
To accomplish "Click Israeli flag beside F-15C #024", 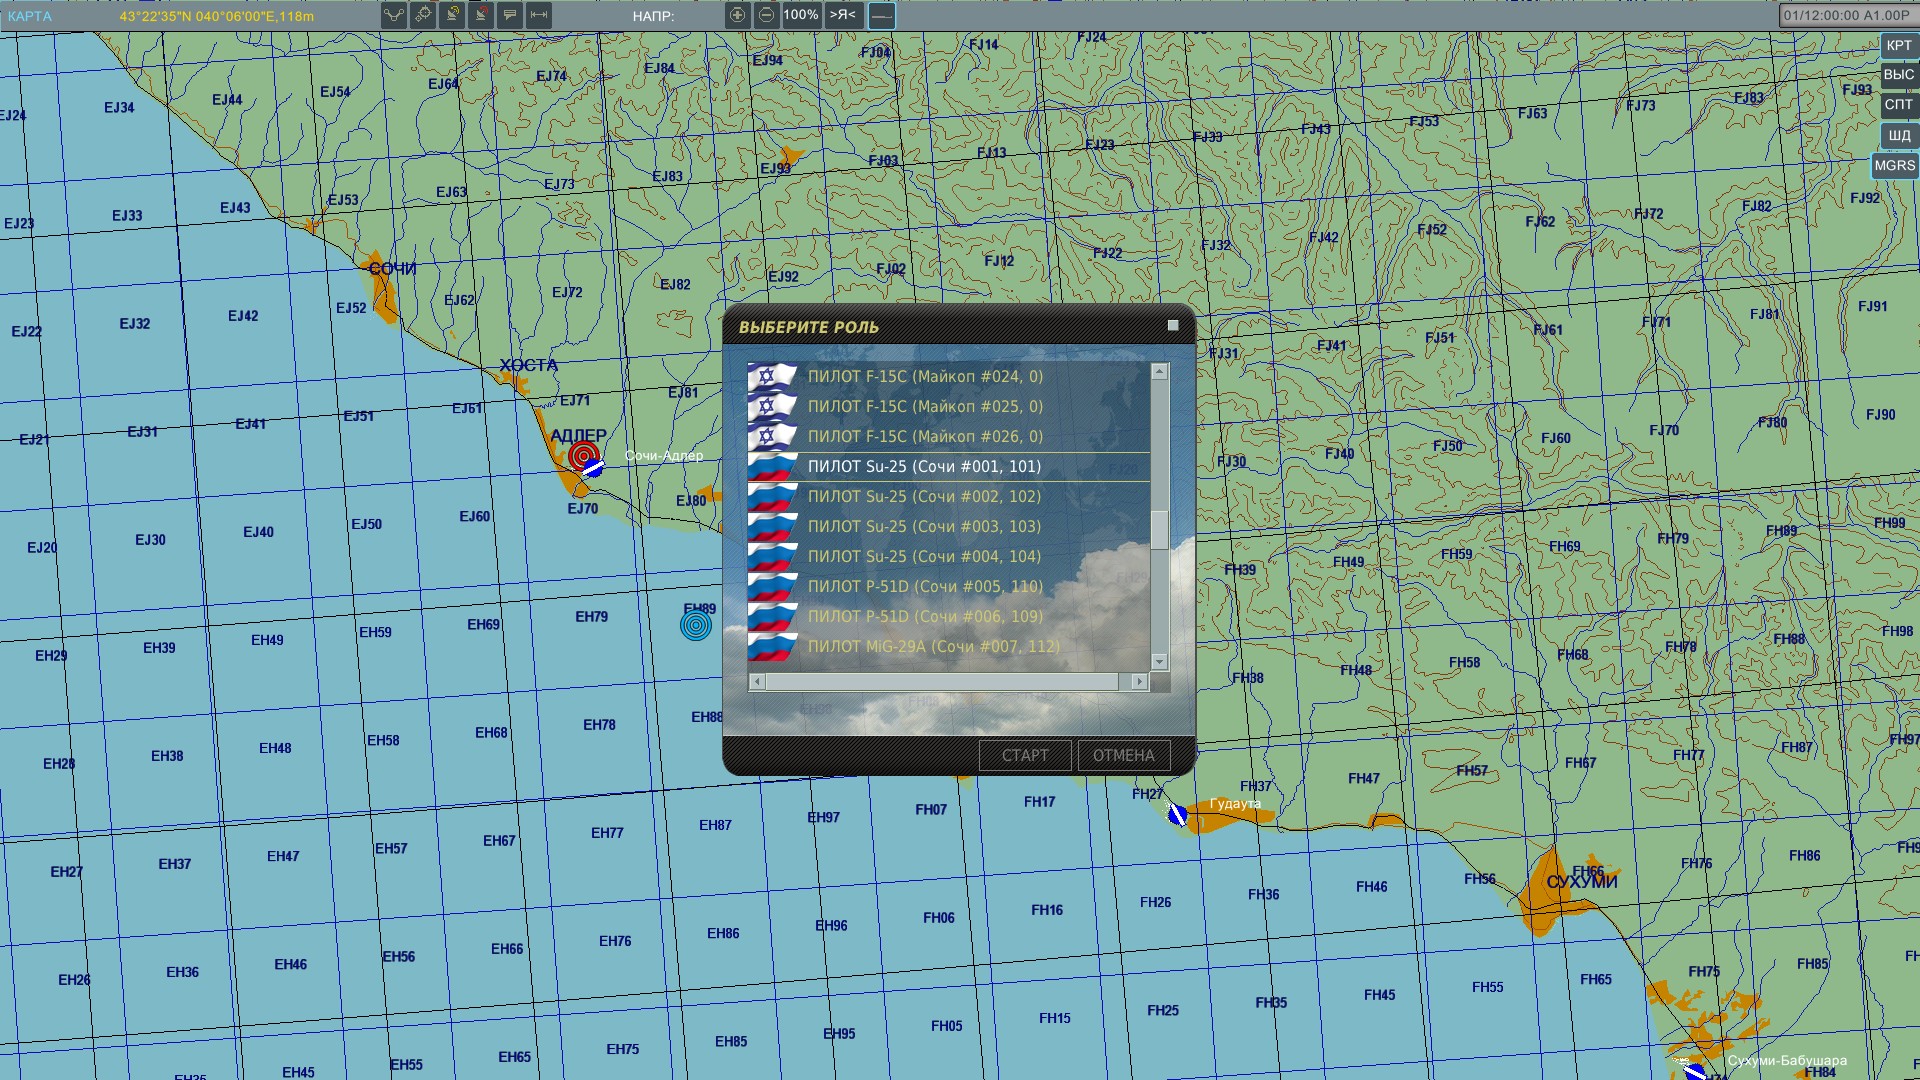I will click(x=772, y=376).
